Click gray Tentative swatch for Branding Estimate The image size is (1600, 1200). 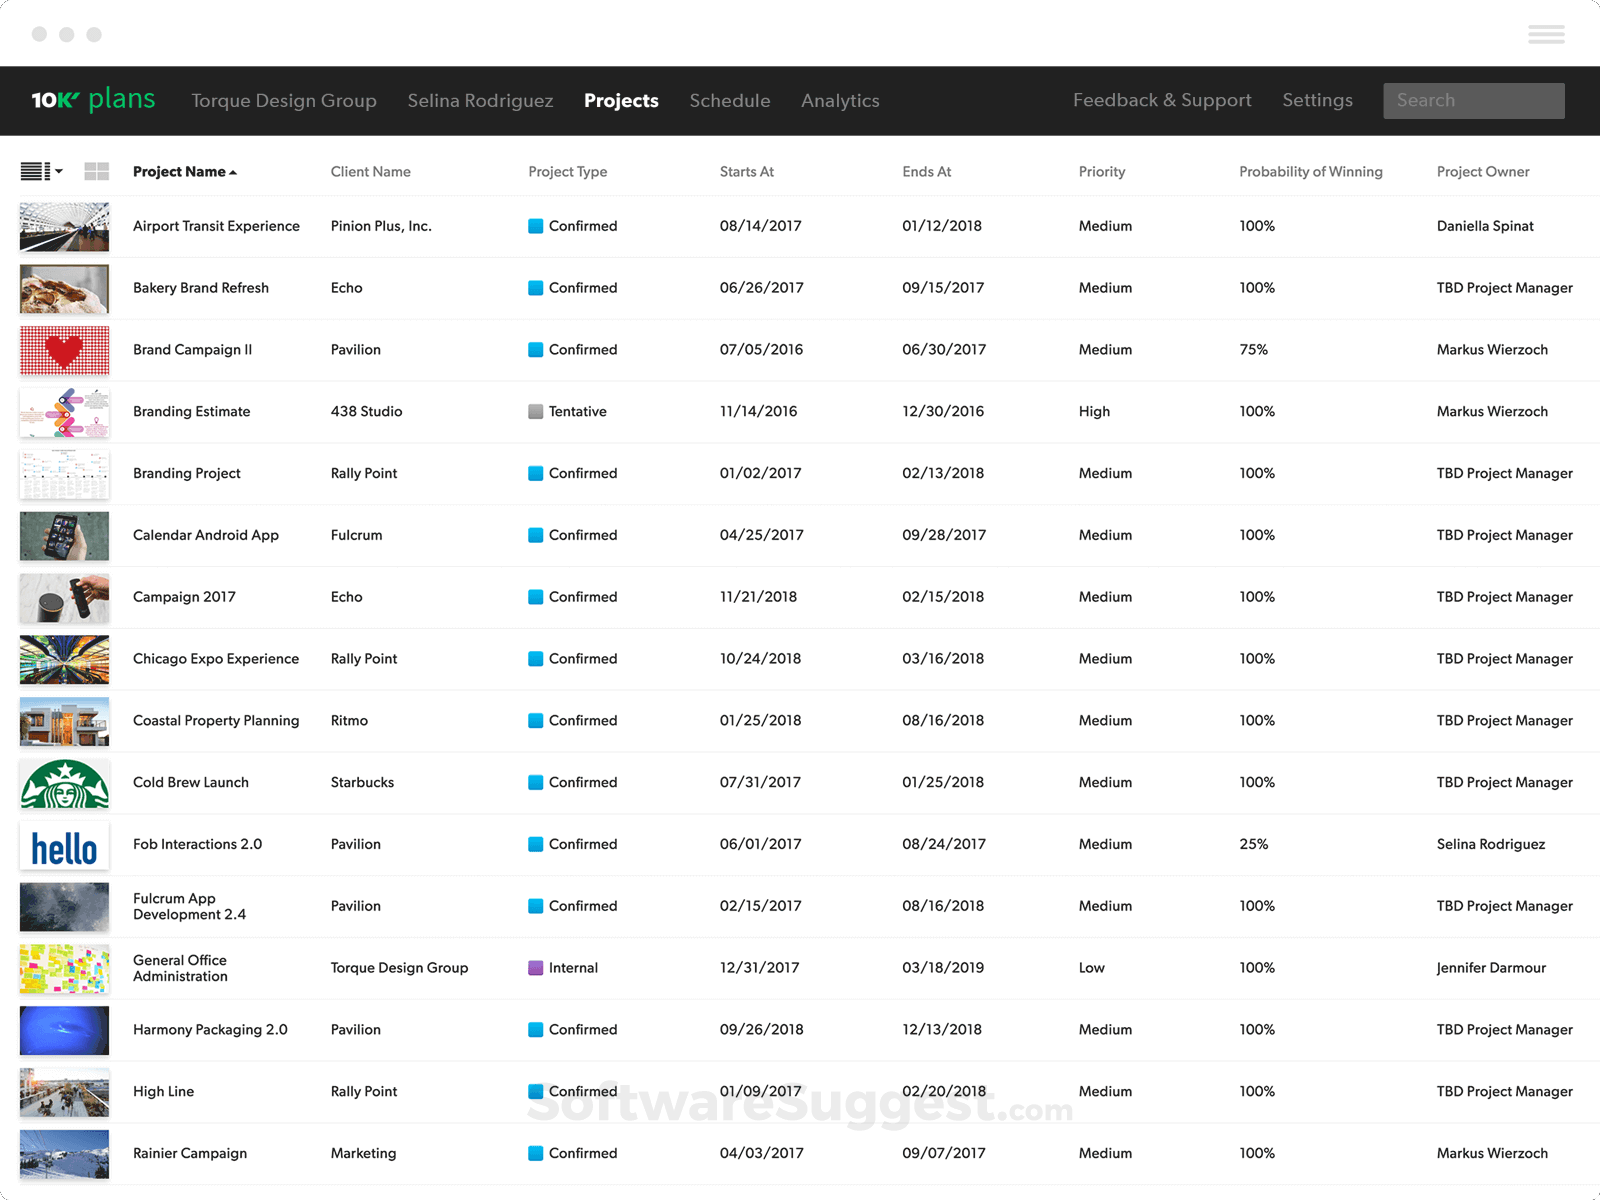click(535, 411)
